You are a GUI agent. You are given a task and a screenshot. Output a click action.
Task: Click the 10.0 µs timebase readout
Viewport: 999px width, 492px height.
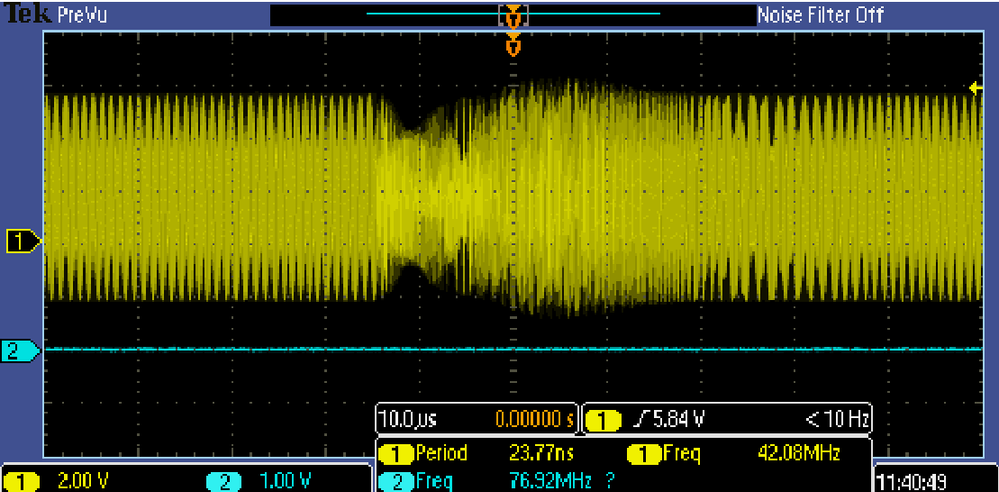(408, 419)
